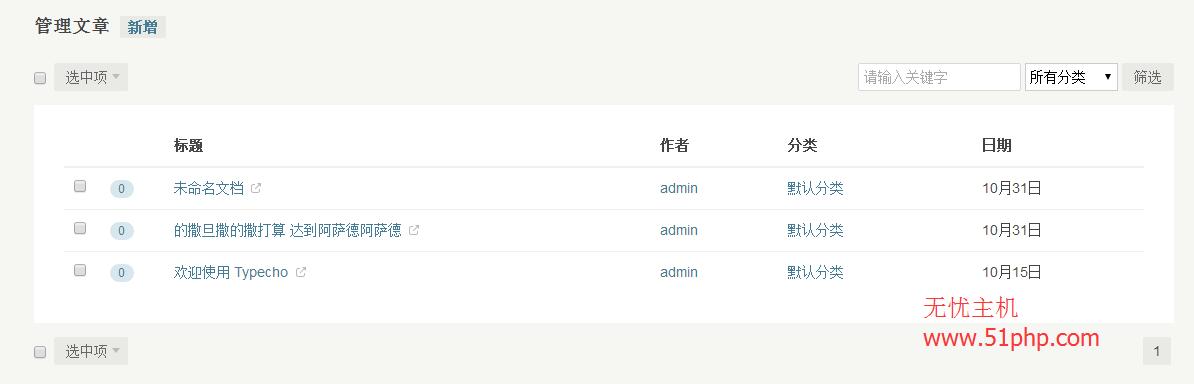The width and height of the screenshot is (1194, 384).
Task: Open the 未命名文档 article title link
Action: click(209, 188)
